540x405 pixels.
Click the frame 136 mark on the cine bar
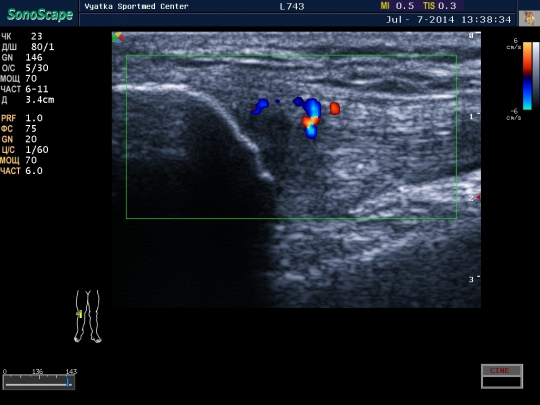pos(38,372)
